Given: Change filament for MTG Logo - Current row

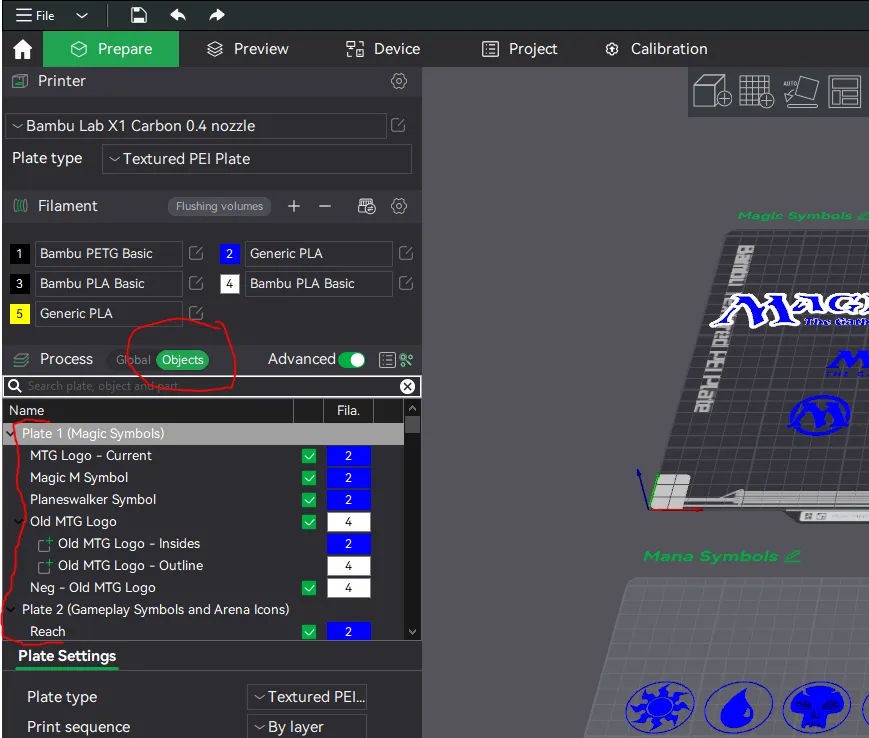Looking at the screenshot, I should pos(349,456).
